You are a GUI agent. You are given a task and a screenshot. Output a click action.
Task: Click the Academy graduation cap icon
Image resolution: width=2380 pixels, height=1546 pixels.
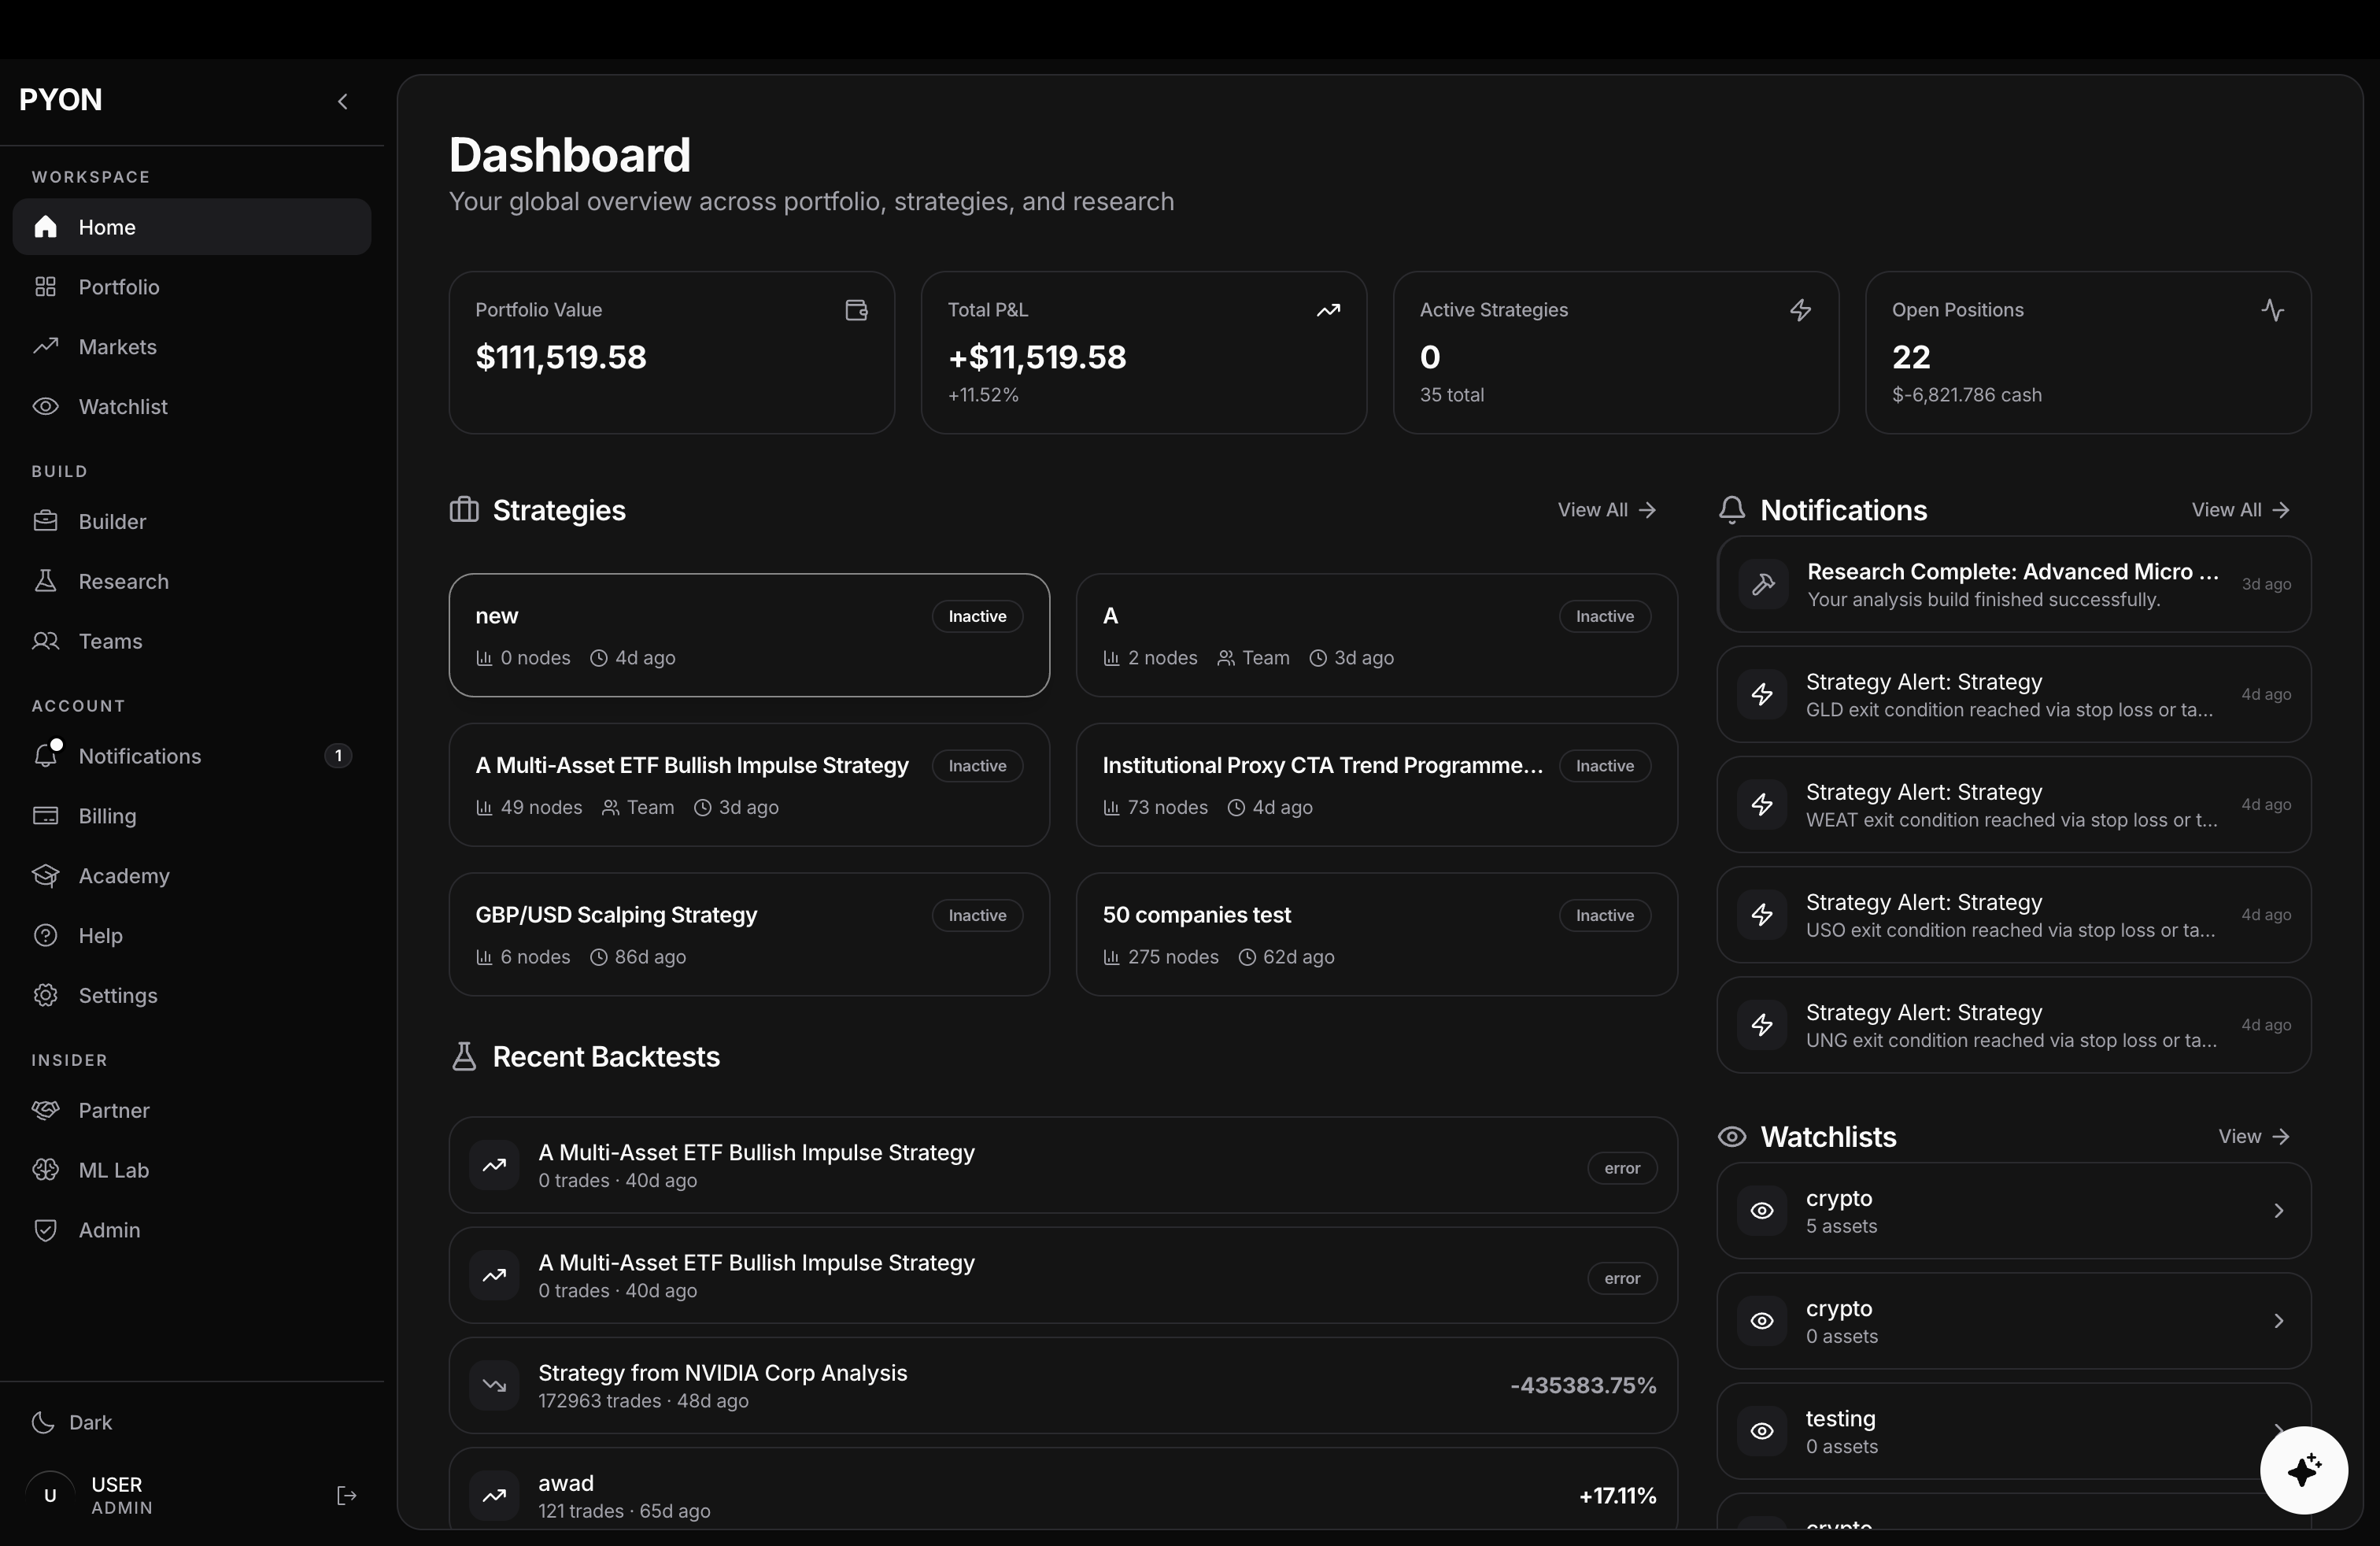[45, 876]
